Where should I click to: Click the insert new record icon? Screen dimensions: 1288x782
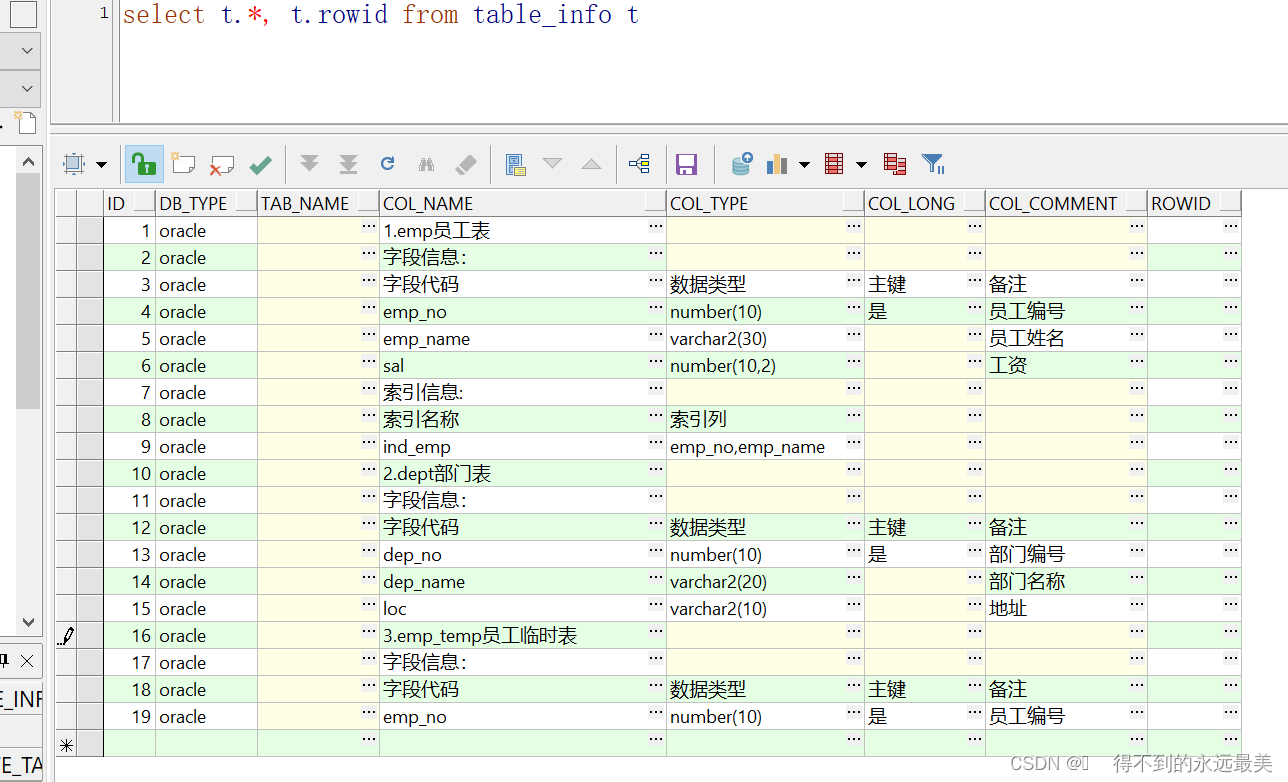(x=183, y=163)
